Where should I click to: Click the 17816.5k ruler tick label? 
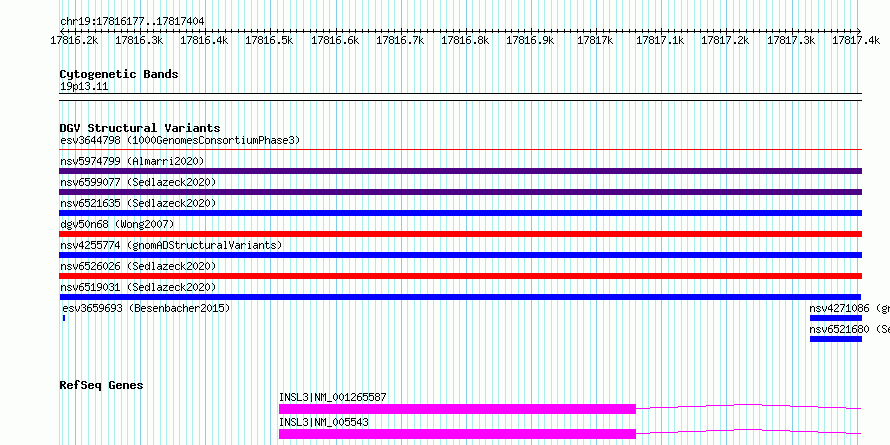click(270, 40)
